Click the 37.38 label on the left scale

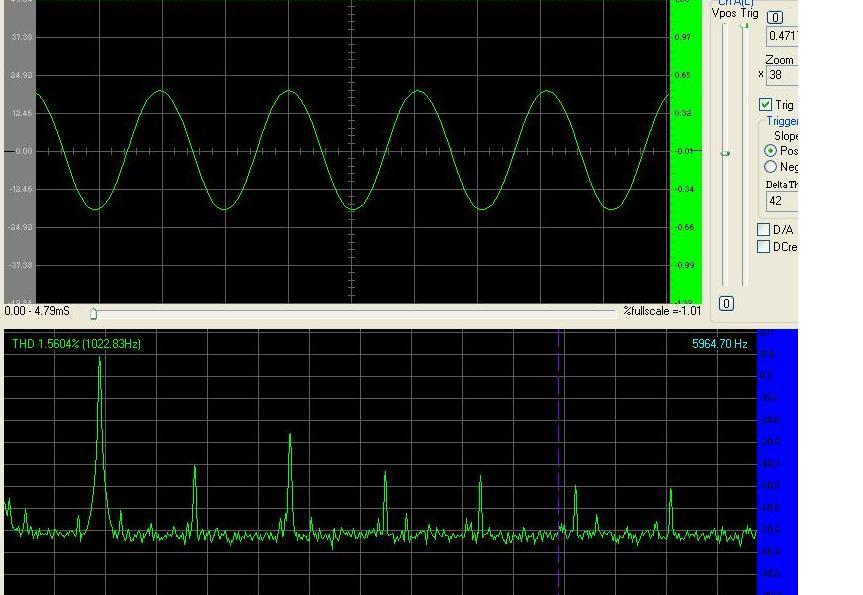(21, 37)
